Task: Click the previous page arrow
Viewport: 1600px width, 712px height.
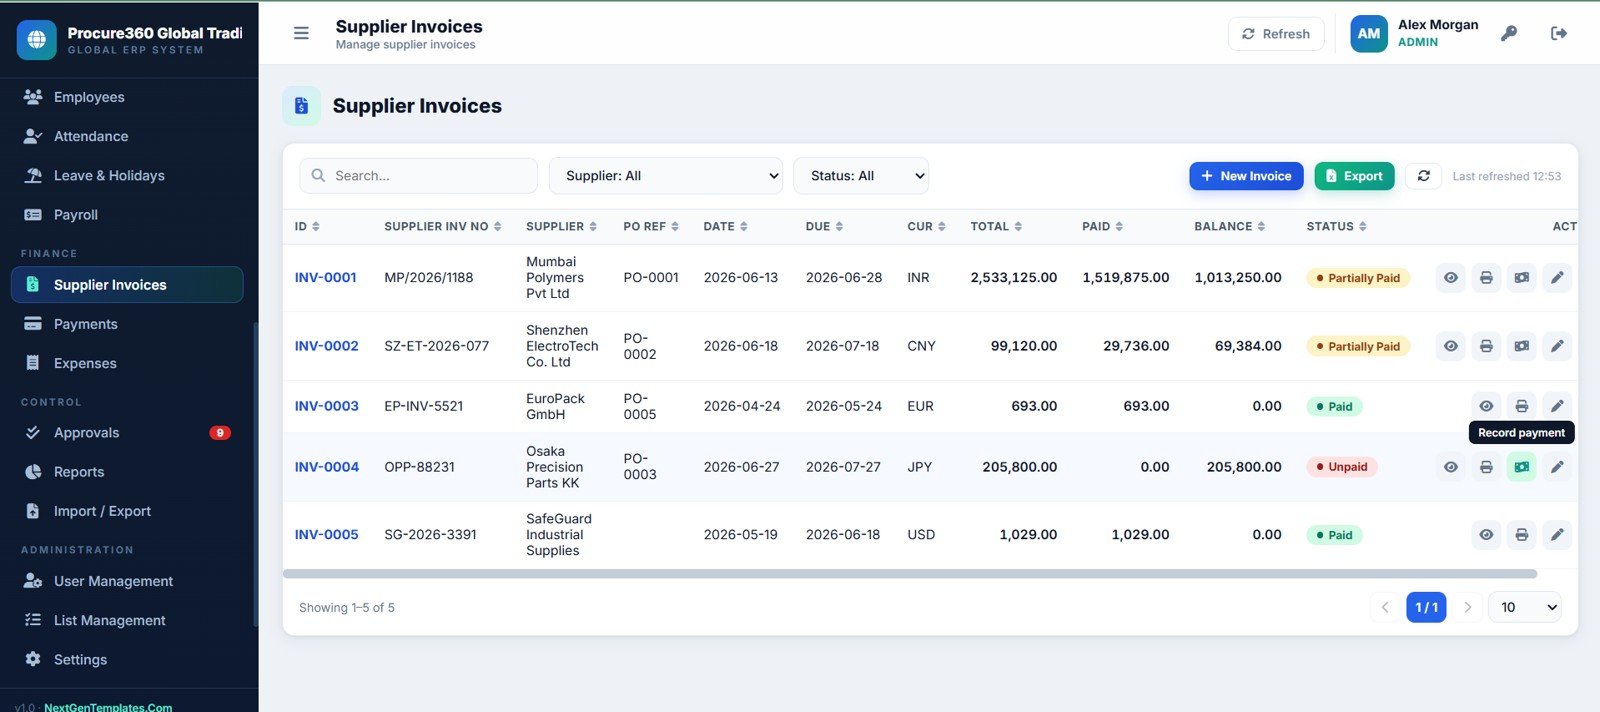Action: (1385, 607)
